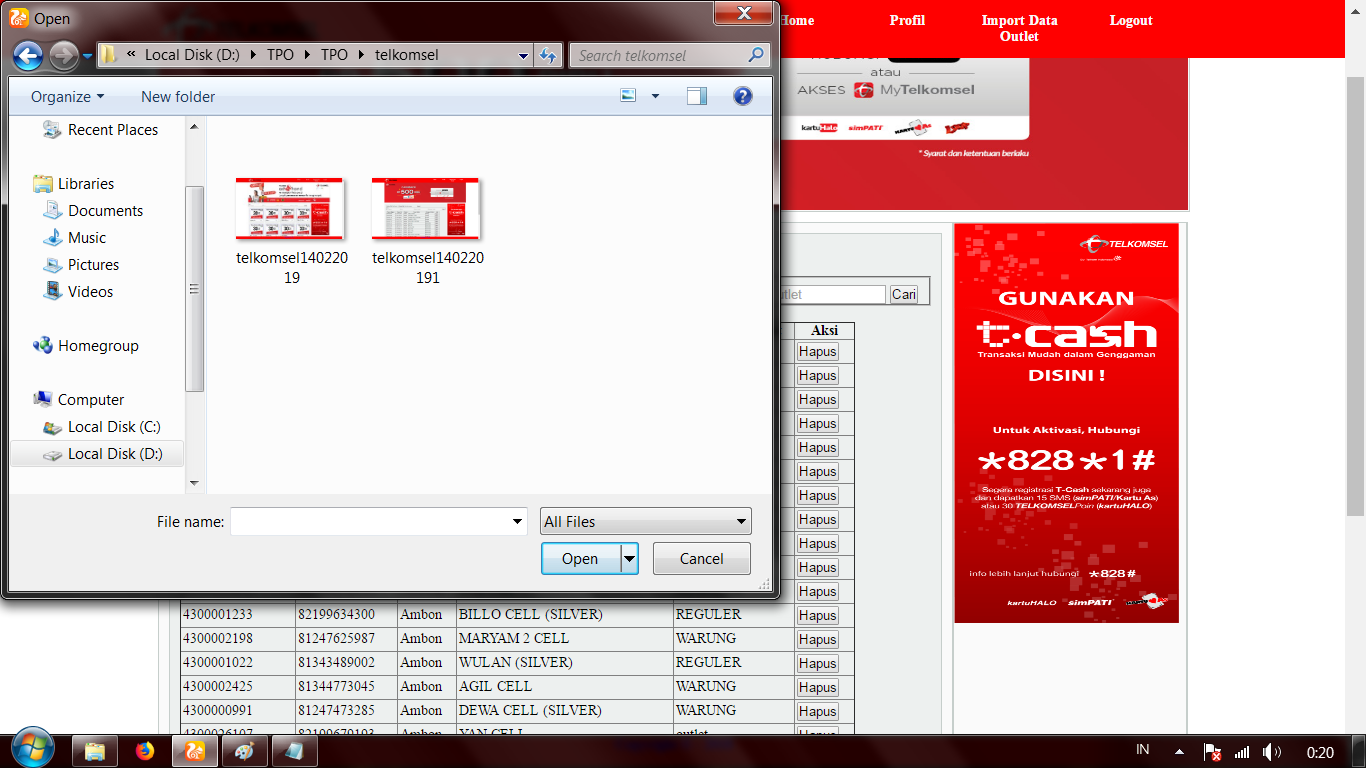Open the More options arrow beside view icon
The height and width of the screenshot is (768, 1366).
[x=656, y=96]
